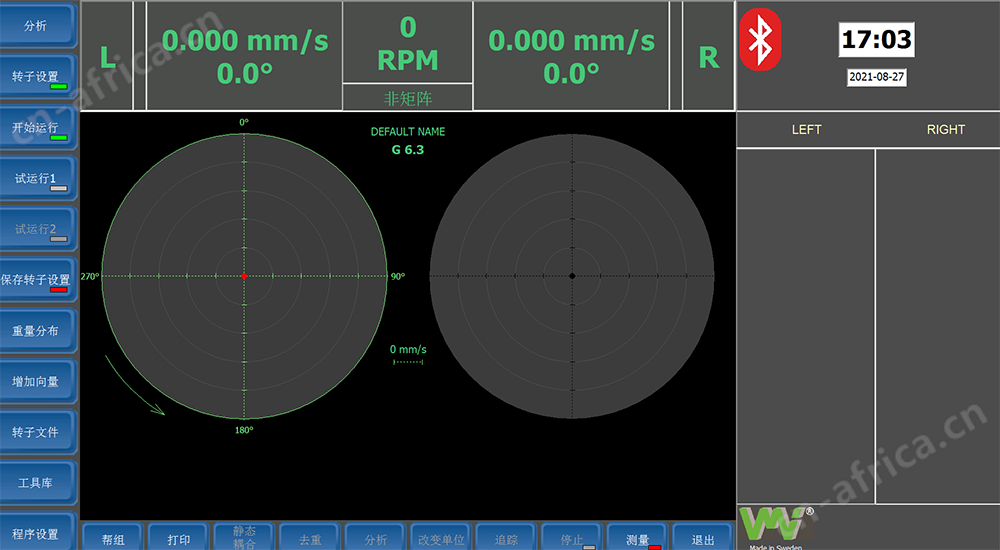Open 工具库 tool library
Screen dimensions: 1000x550
[38, 483]
